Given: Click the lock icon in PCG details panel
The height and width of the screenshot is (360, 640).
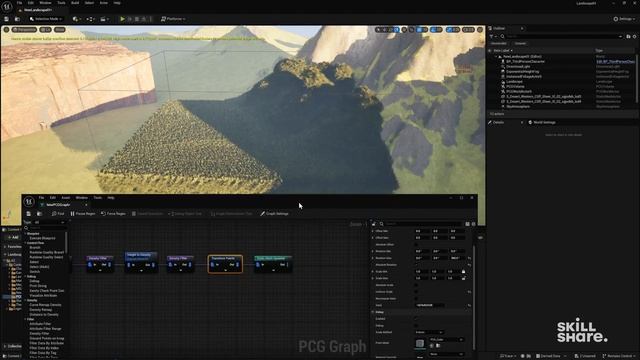Looking at the screenshot, I should point(374,224).
